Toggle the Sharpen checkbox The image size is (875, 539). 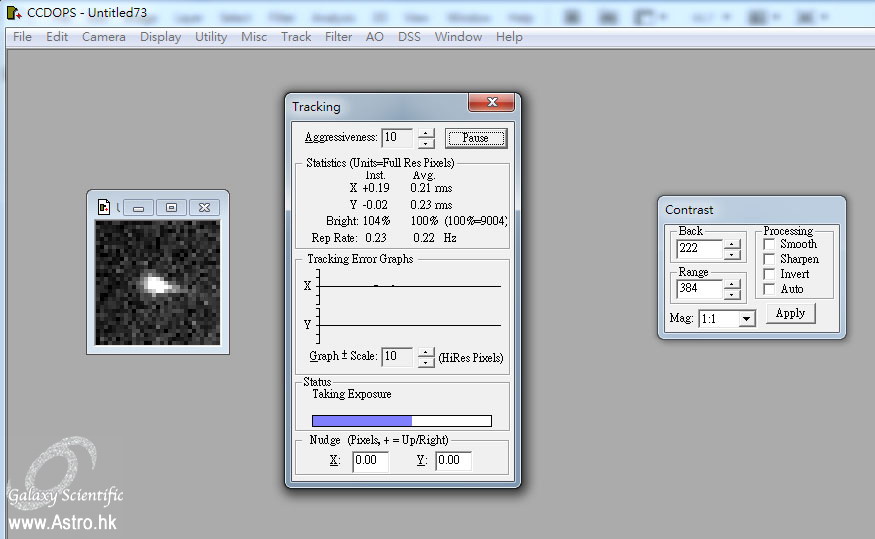768,259
